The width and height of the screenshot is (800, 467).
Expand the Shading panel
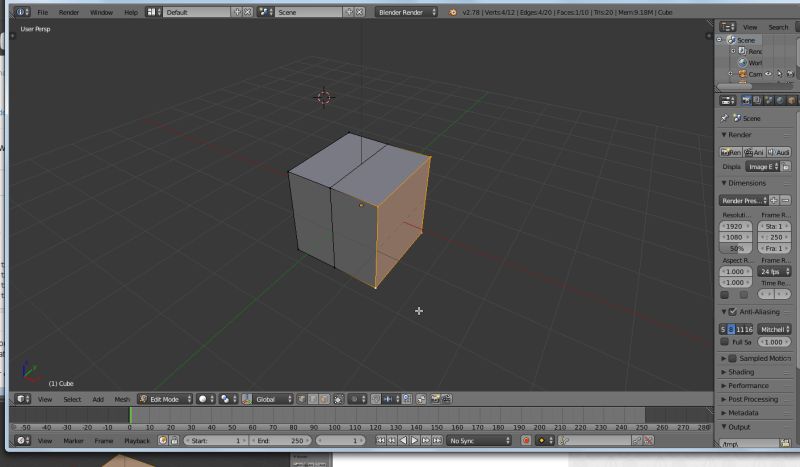[x=737, y=372]
